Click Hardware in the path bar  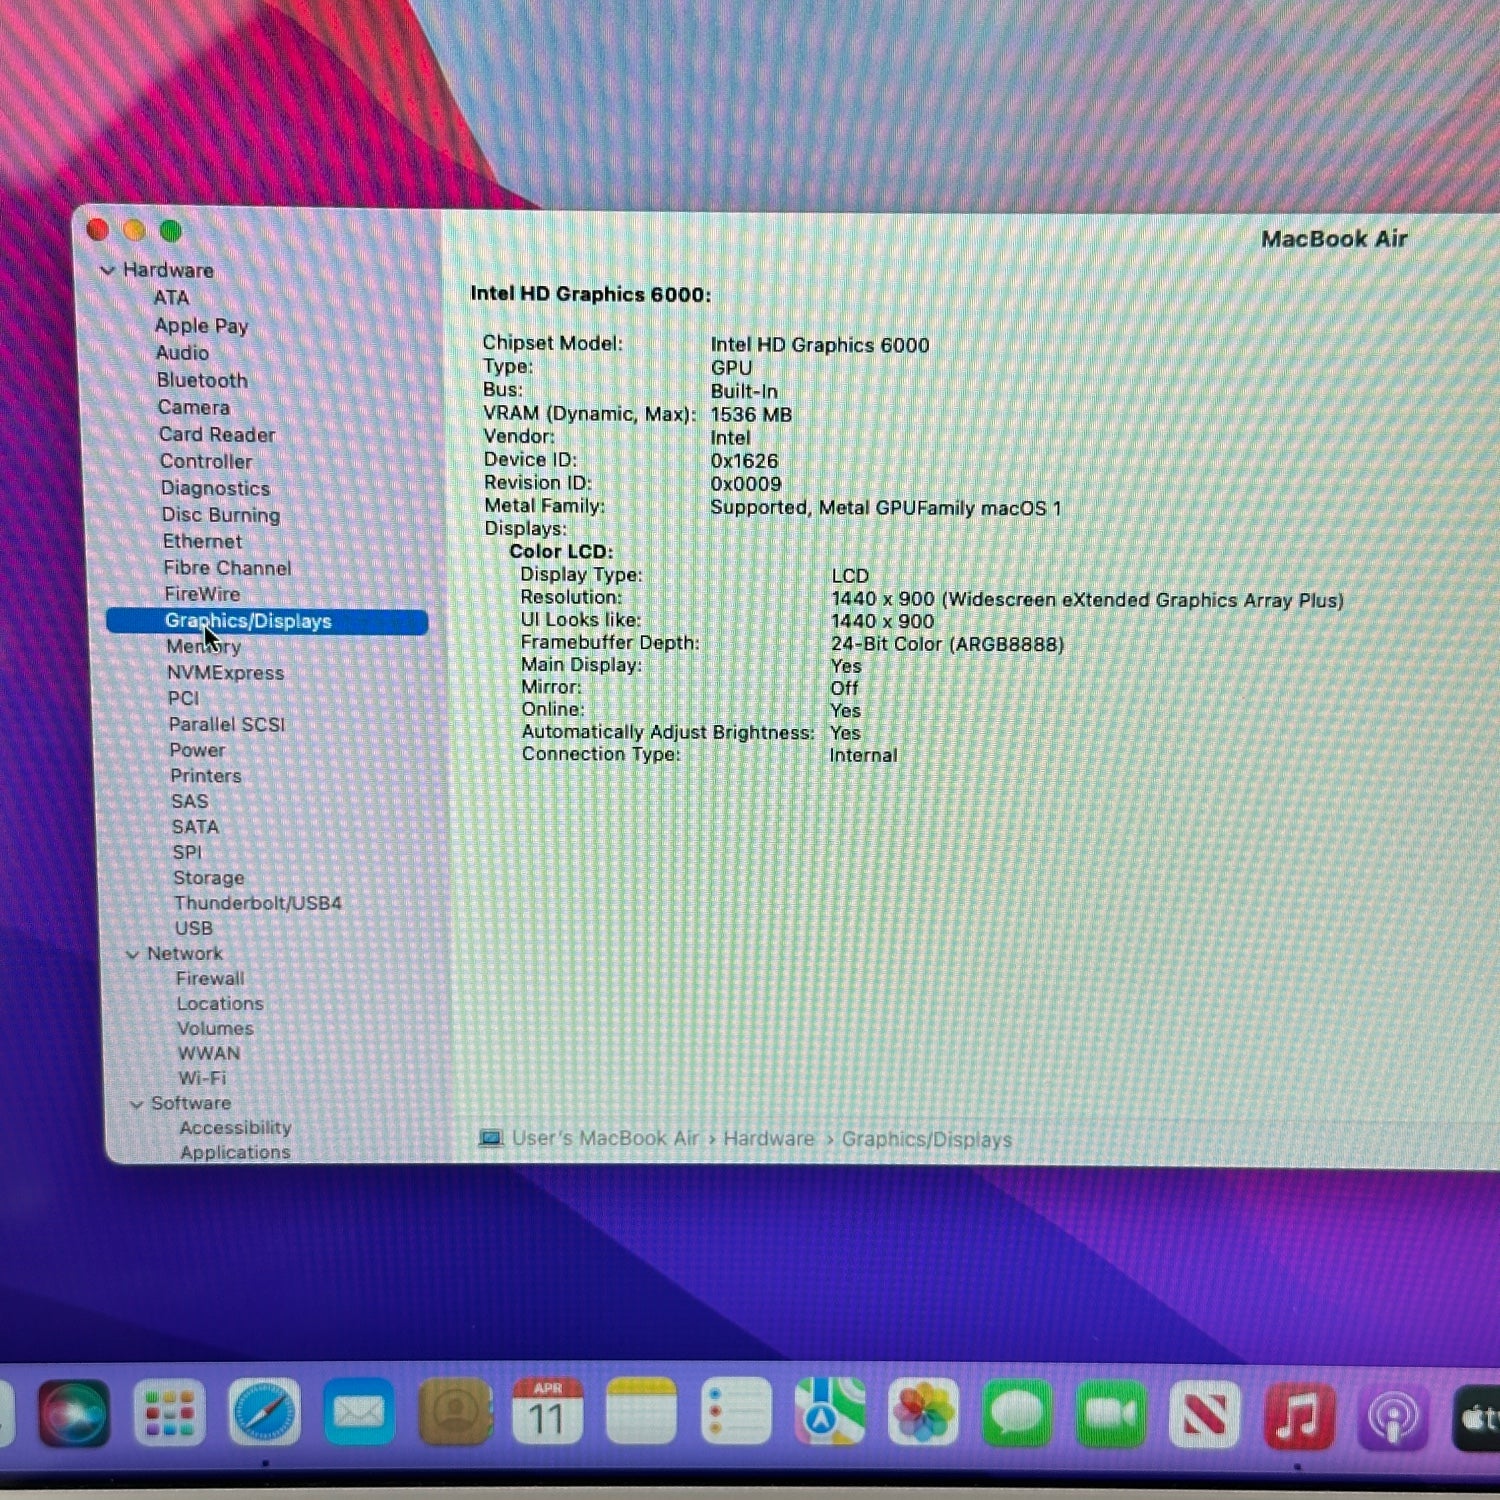768,1139
